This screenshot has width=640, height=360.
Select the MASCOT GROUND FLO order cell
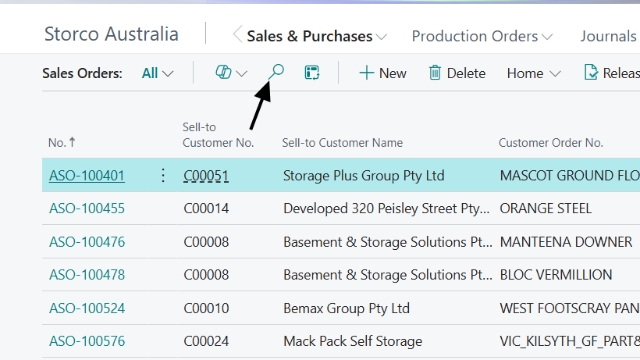pos(569,176)
